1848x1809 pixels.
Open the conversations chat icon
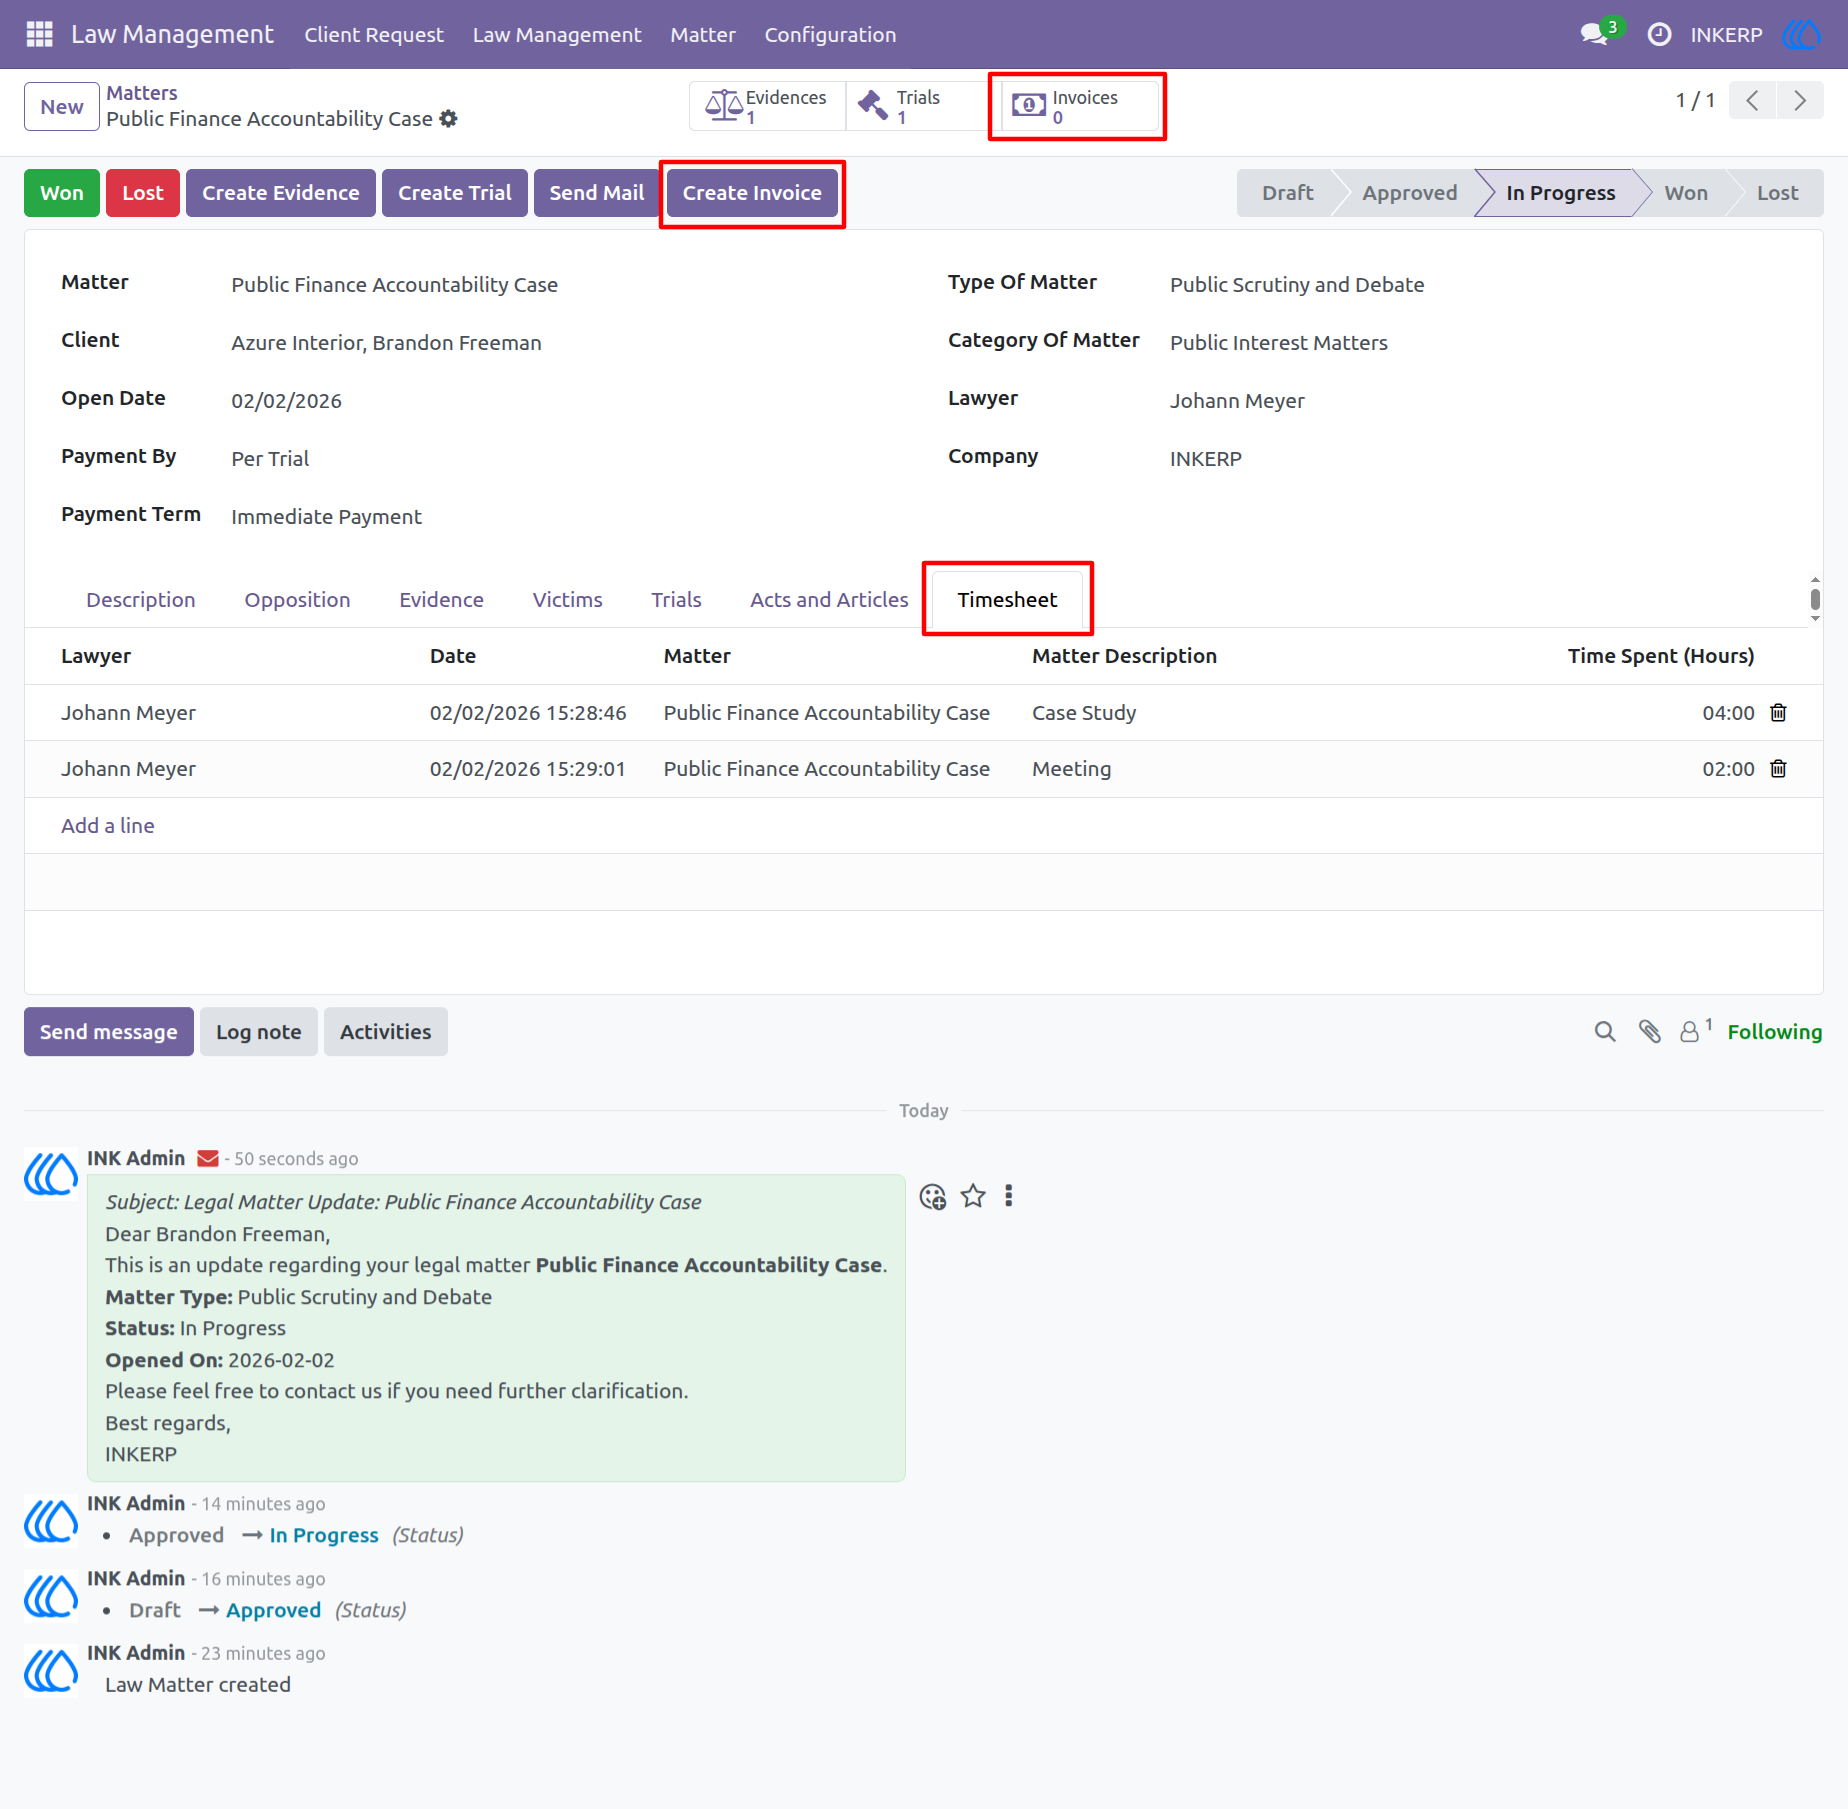click(x=1593, y=34)
